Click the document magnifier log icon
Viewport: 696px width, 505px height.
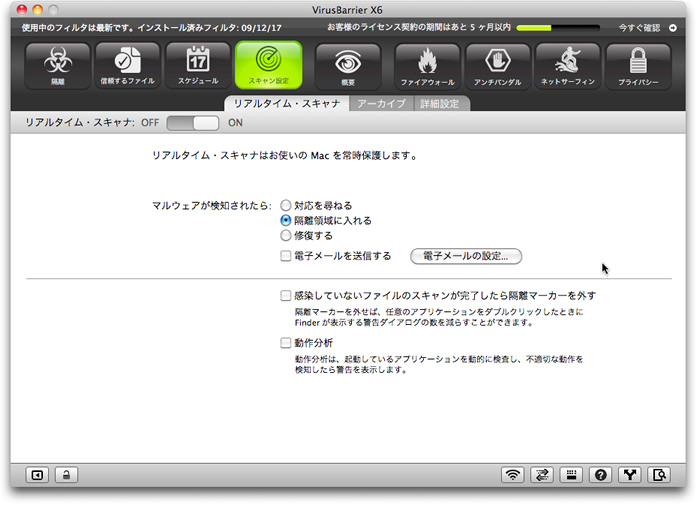pos(659,475)
